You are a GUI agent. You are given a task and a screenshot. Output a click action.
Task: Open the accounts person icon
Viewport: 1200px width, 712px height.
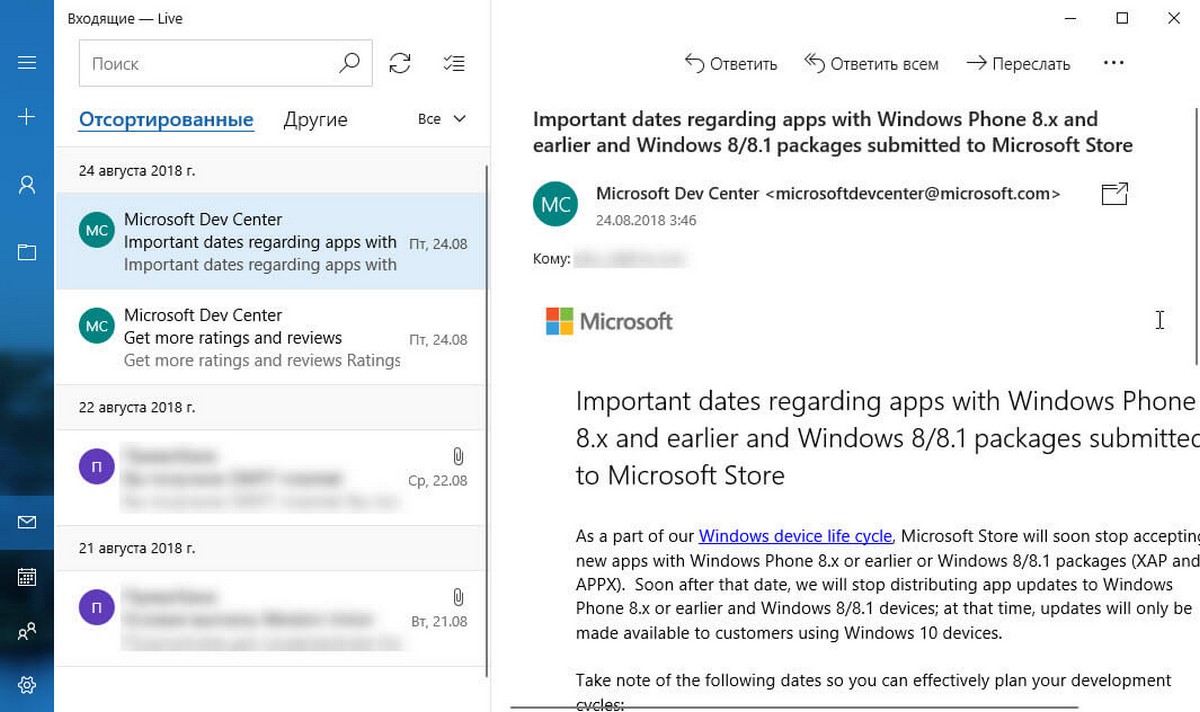pyautogui.click(x=27, y=185)
